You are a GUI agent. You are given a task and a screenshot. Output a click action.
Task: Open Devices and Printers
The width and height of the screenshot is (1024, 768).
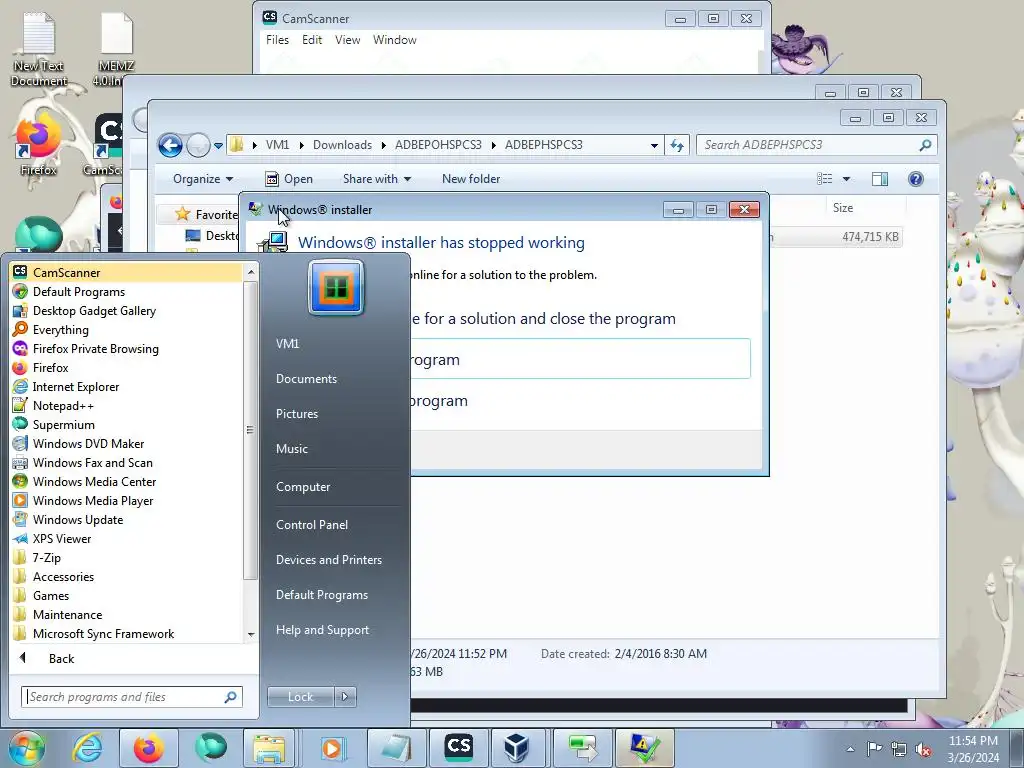pyautogui.click(x=328, y=560)
